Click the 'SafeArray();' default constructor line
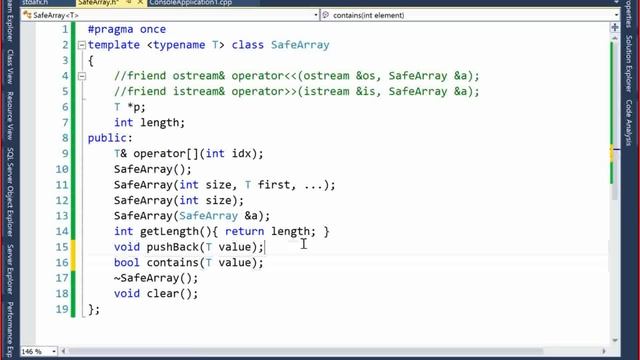Viewport: 640px width, 360px height. 153,169
